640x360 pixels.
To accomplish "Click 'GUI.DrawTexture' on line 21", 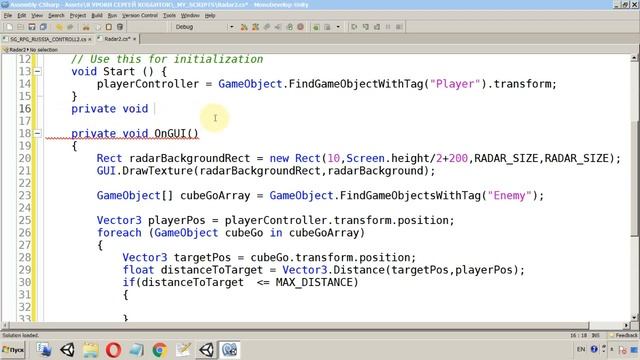I will point(144,171).
